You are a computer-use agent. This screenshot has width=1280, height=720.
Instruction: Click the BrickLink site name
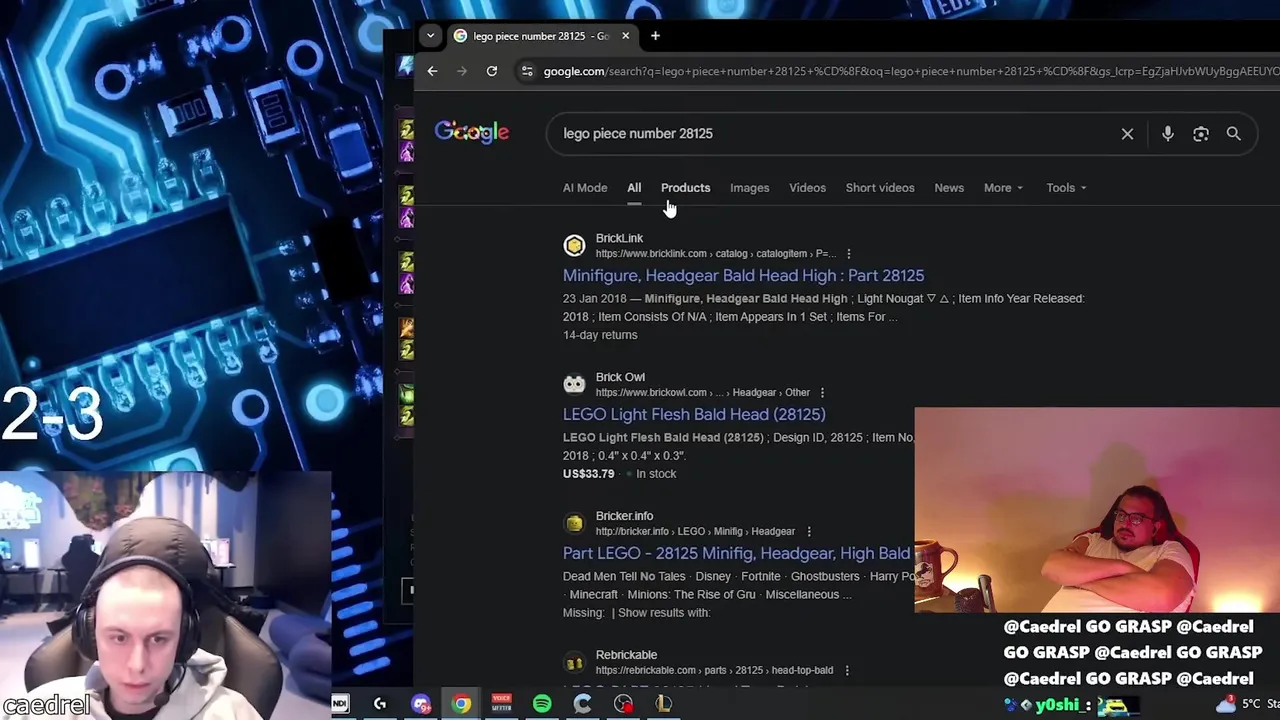coord(619,238)
